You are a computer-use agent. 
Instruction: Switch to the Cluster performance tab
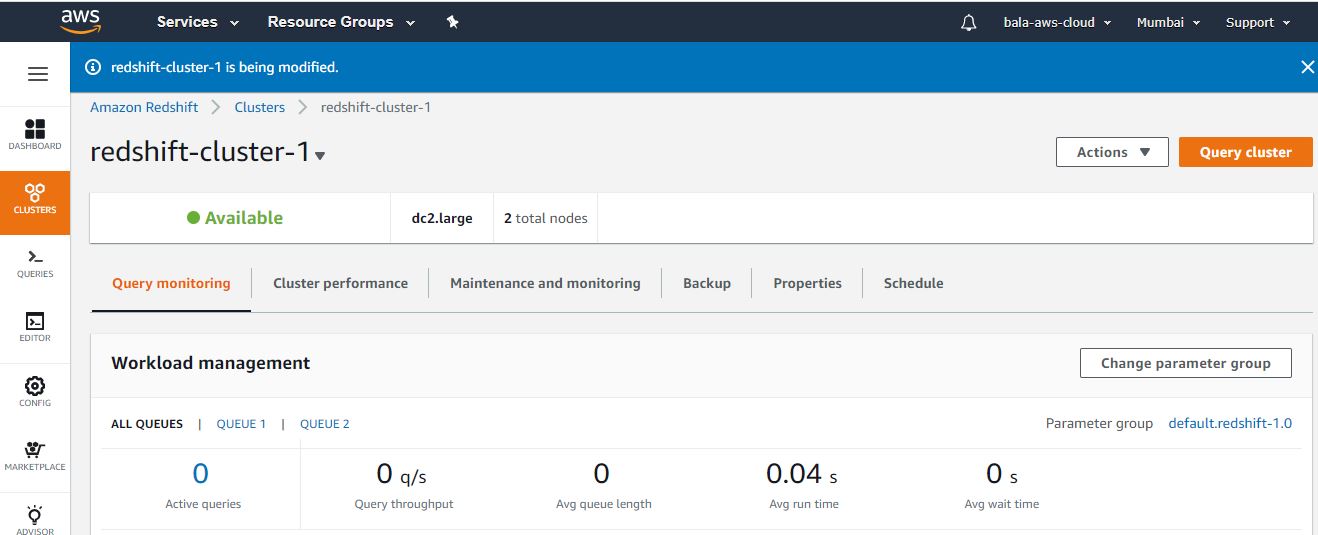[340, 283]
